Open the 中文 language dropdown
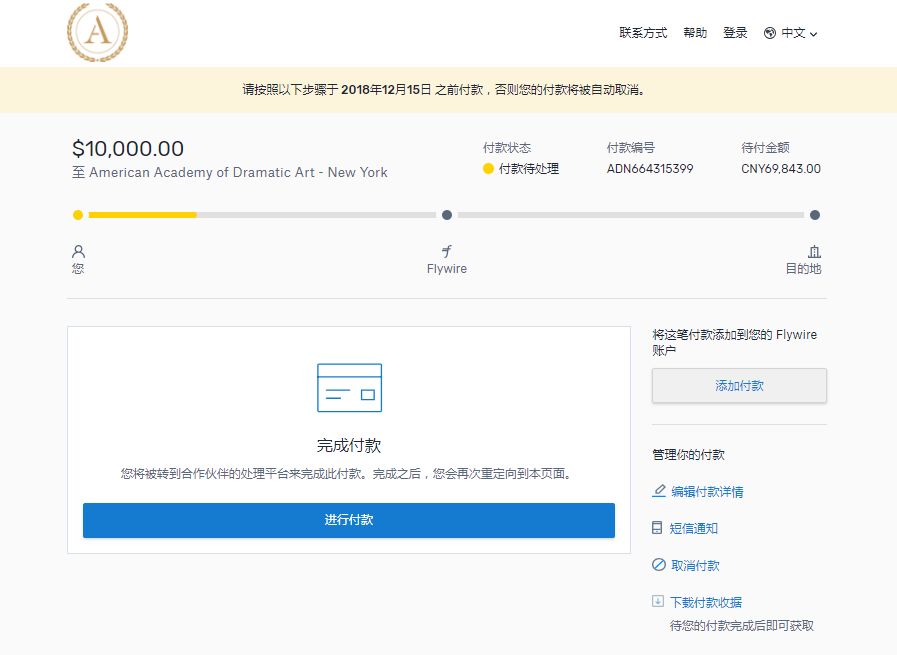Screen dimensions: 897x655 pos(795,32)
